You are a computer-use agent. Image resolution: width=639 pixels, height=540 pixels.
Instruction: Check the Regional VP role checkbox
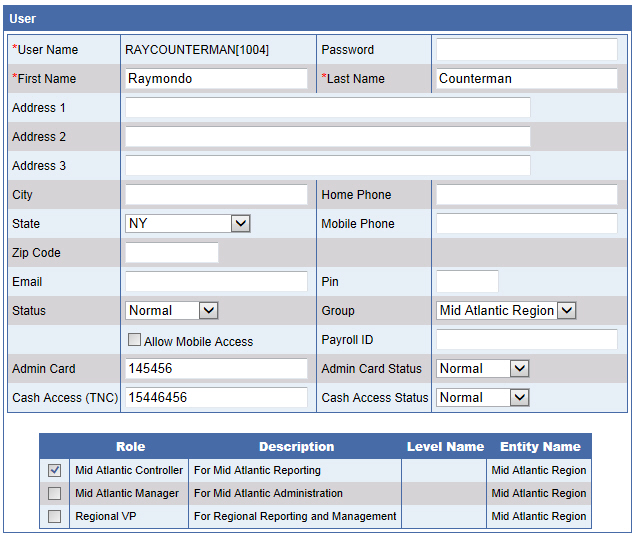pos(55,516)
